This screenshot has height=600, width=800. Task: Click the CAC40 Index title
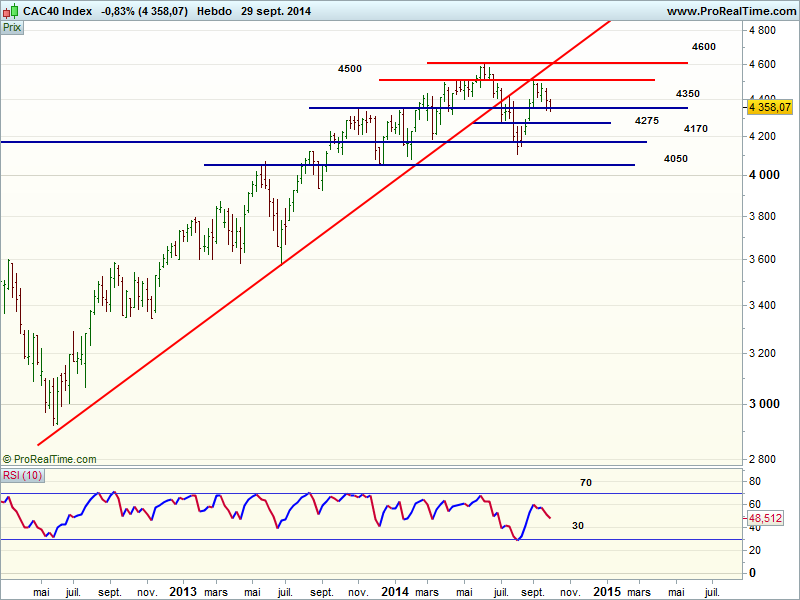[x=56, y=11]
